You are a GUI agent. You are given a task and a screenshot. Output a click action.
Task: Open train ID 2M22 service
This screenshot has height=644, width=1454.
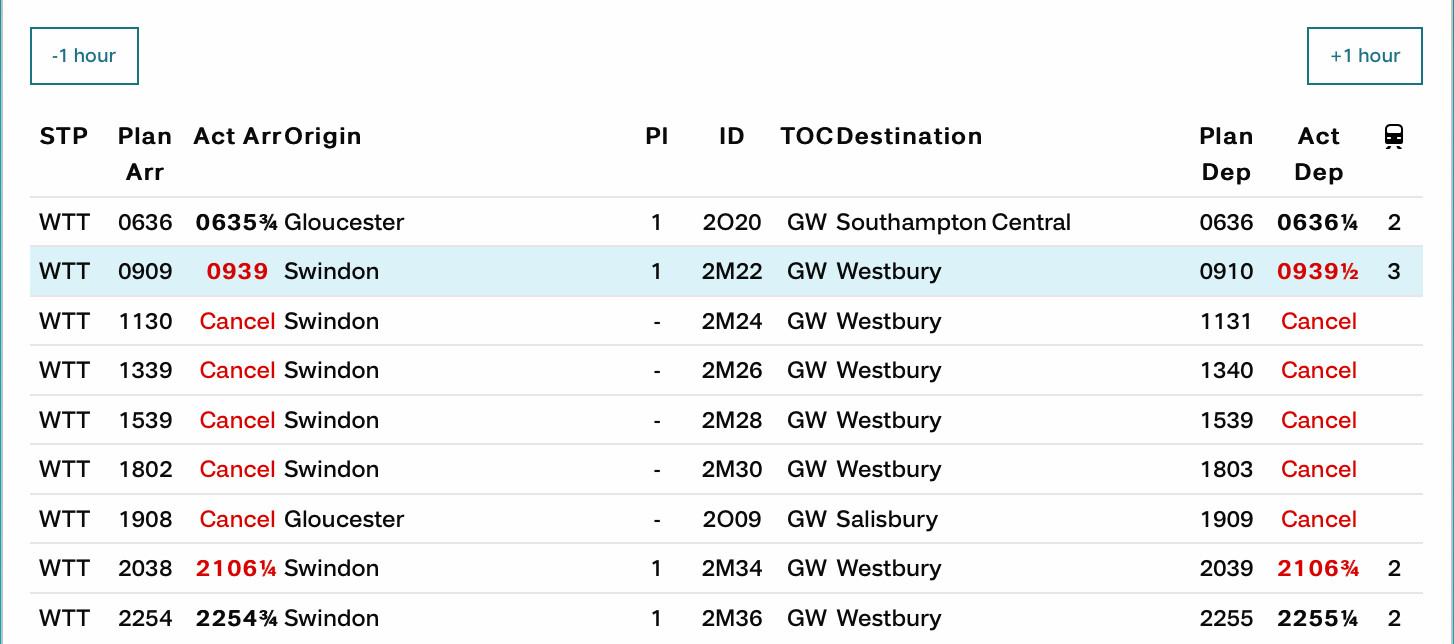[732, 271]
